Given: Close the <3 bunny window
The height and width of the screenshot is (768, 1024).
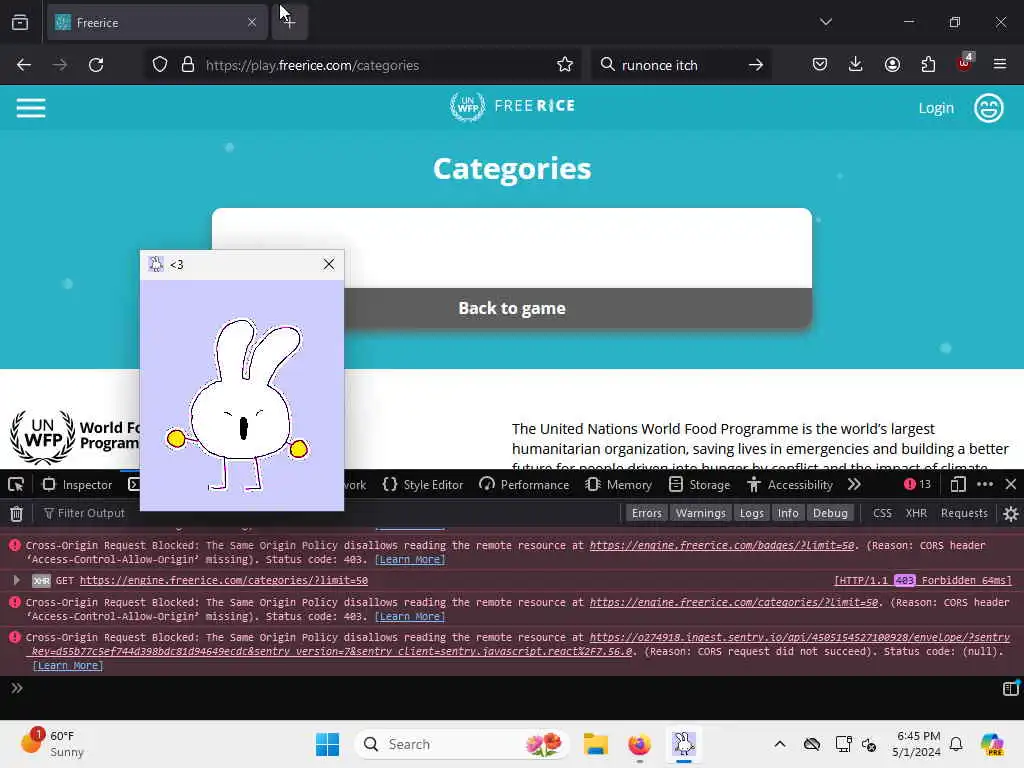Looking at the screenshot, I should coord(328,264).
